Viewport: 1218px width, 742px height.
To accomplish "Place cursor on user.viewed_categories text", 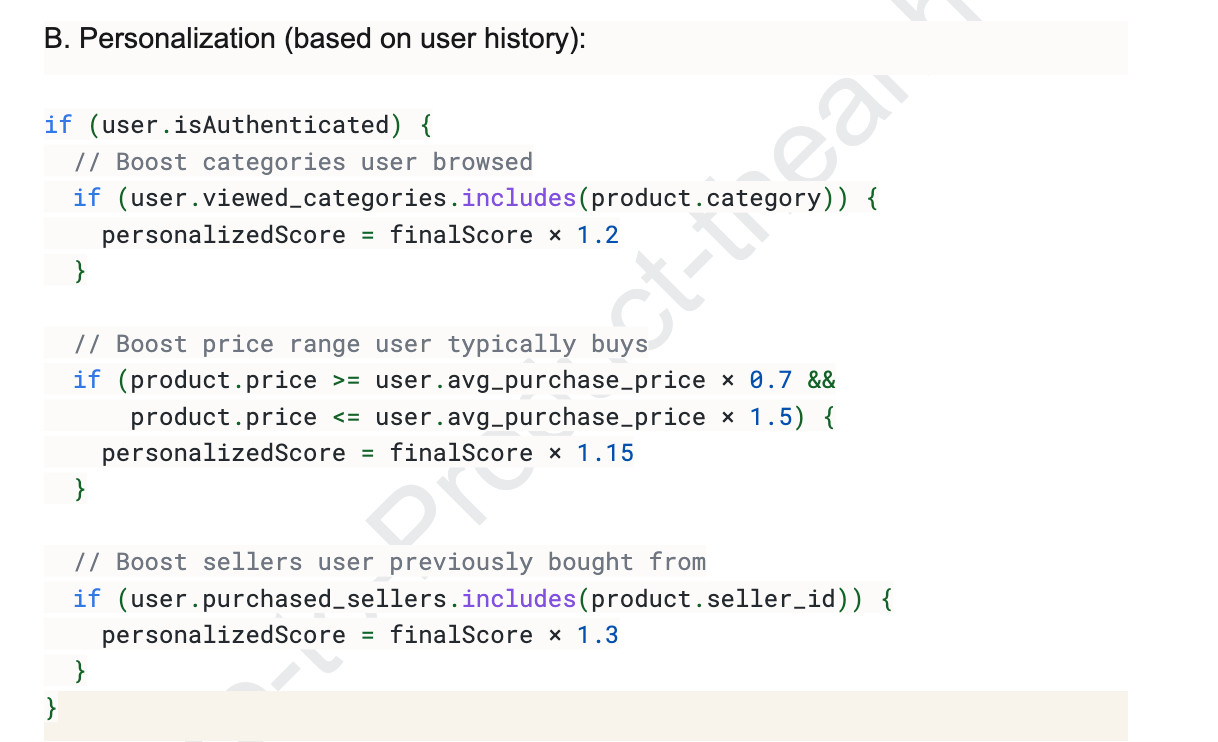I will [x=288, y=198].
